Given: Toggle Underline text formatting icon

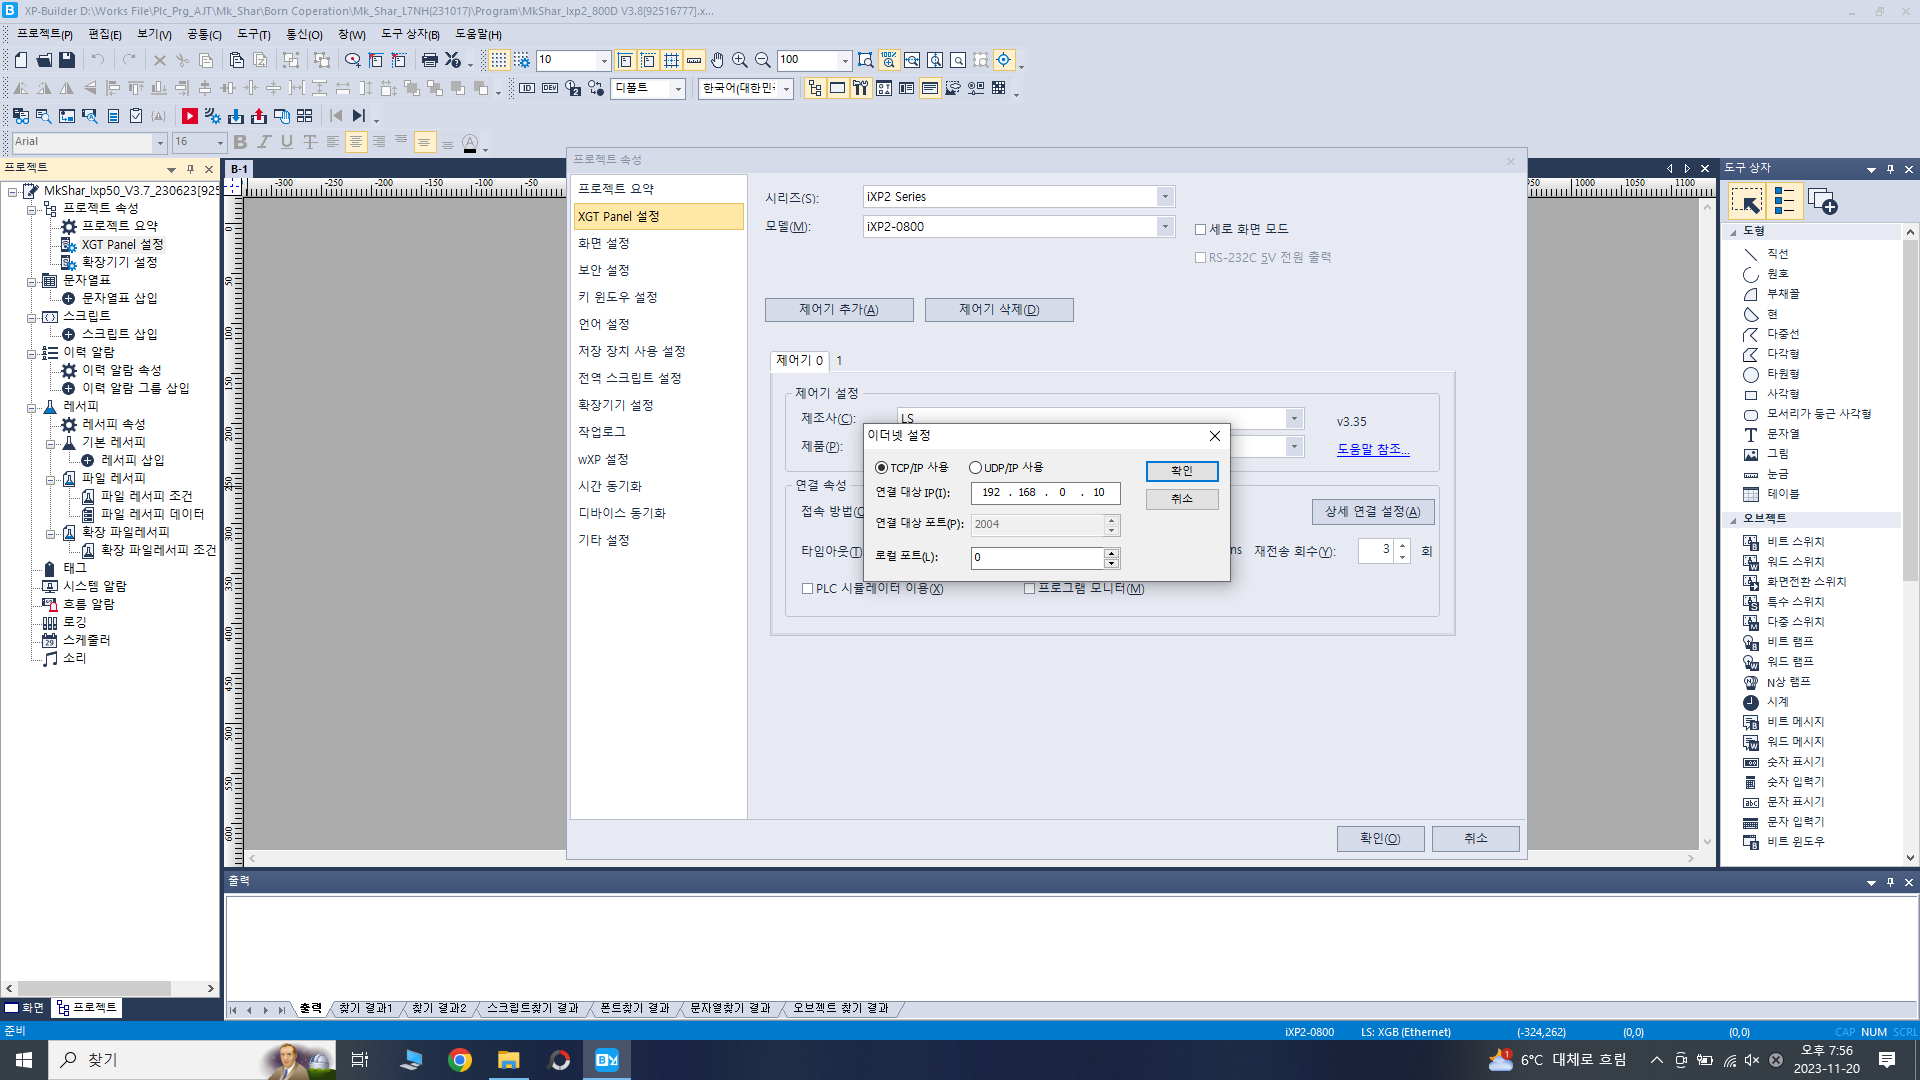Looking at the screenshot, I should click(x=287, y=142).
